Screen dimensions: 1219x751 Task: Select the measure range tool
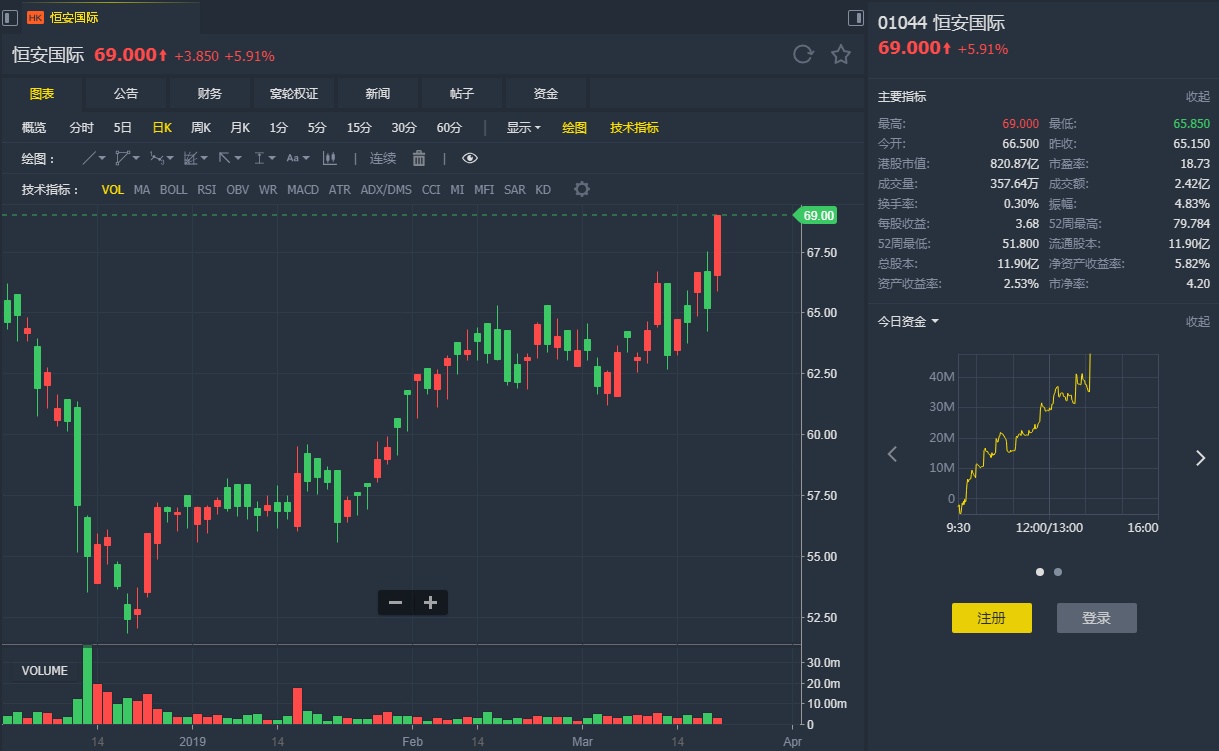click(259, 158)
